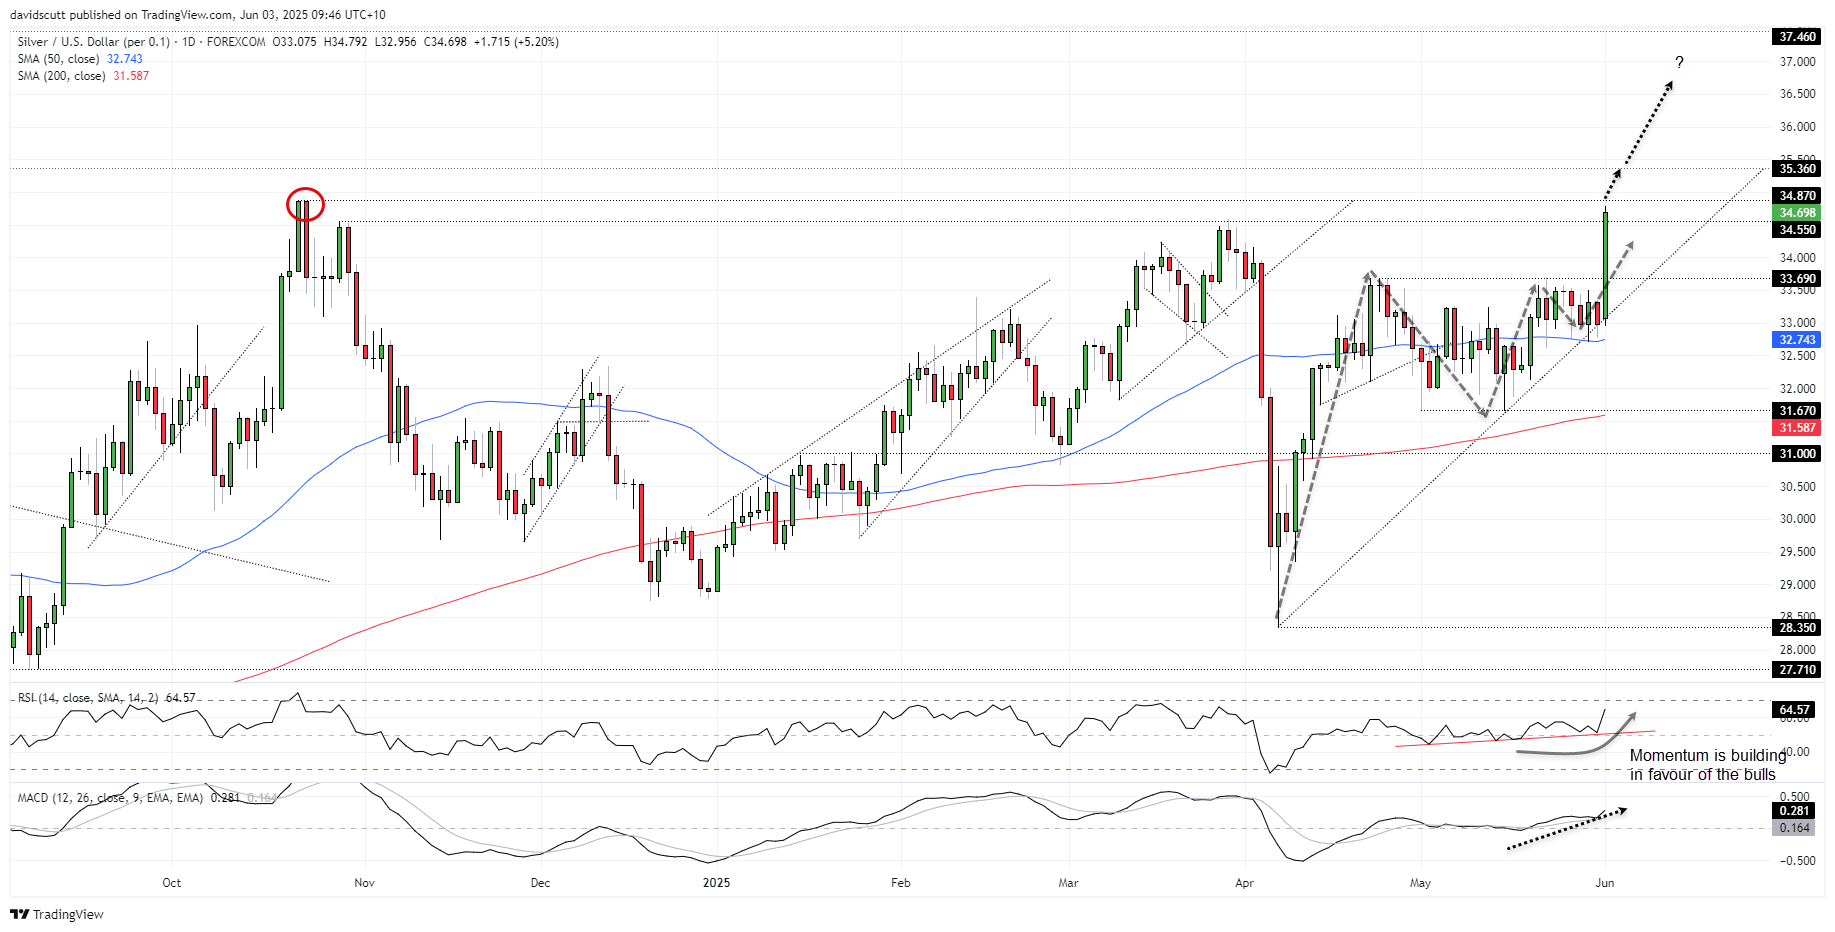Click the 28.350 support level label
1835x932 pixels.
pyautogui.click(x=1797, y=628)
